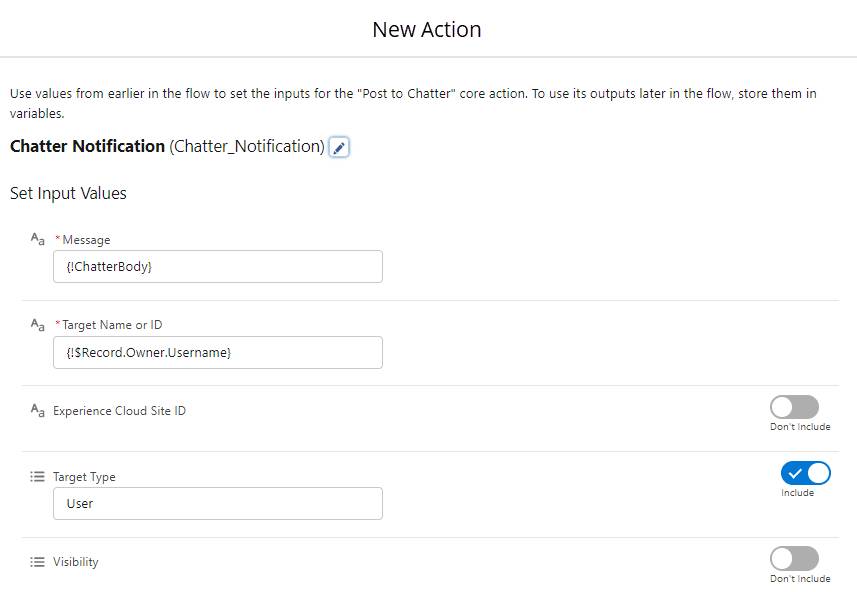Click the pencil icon to edit the action name

coord(338,146)
